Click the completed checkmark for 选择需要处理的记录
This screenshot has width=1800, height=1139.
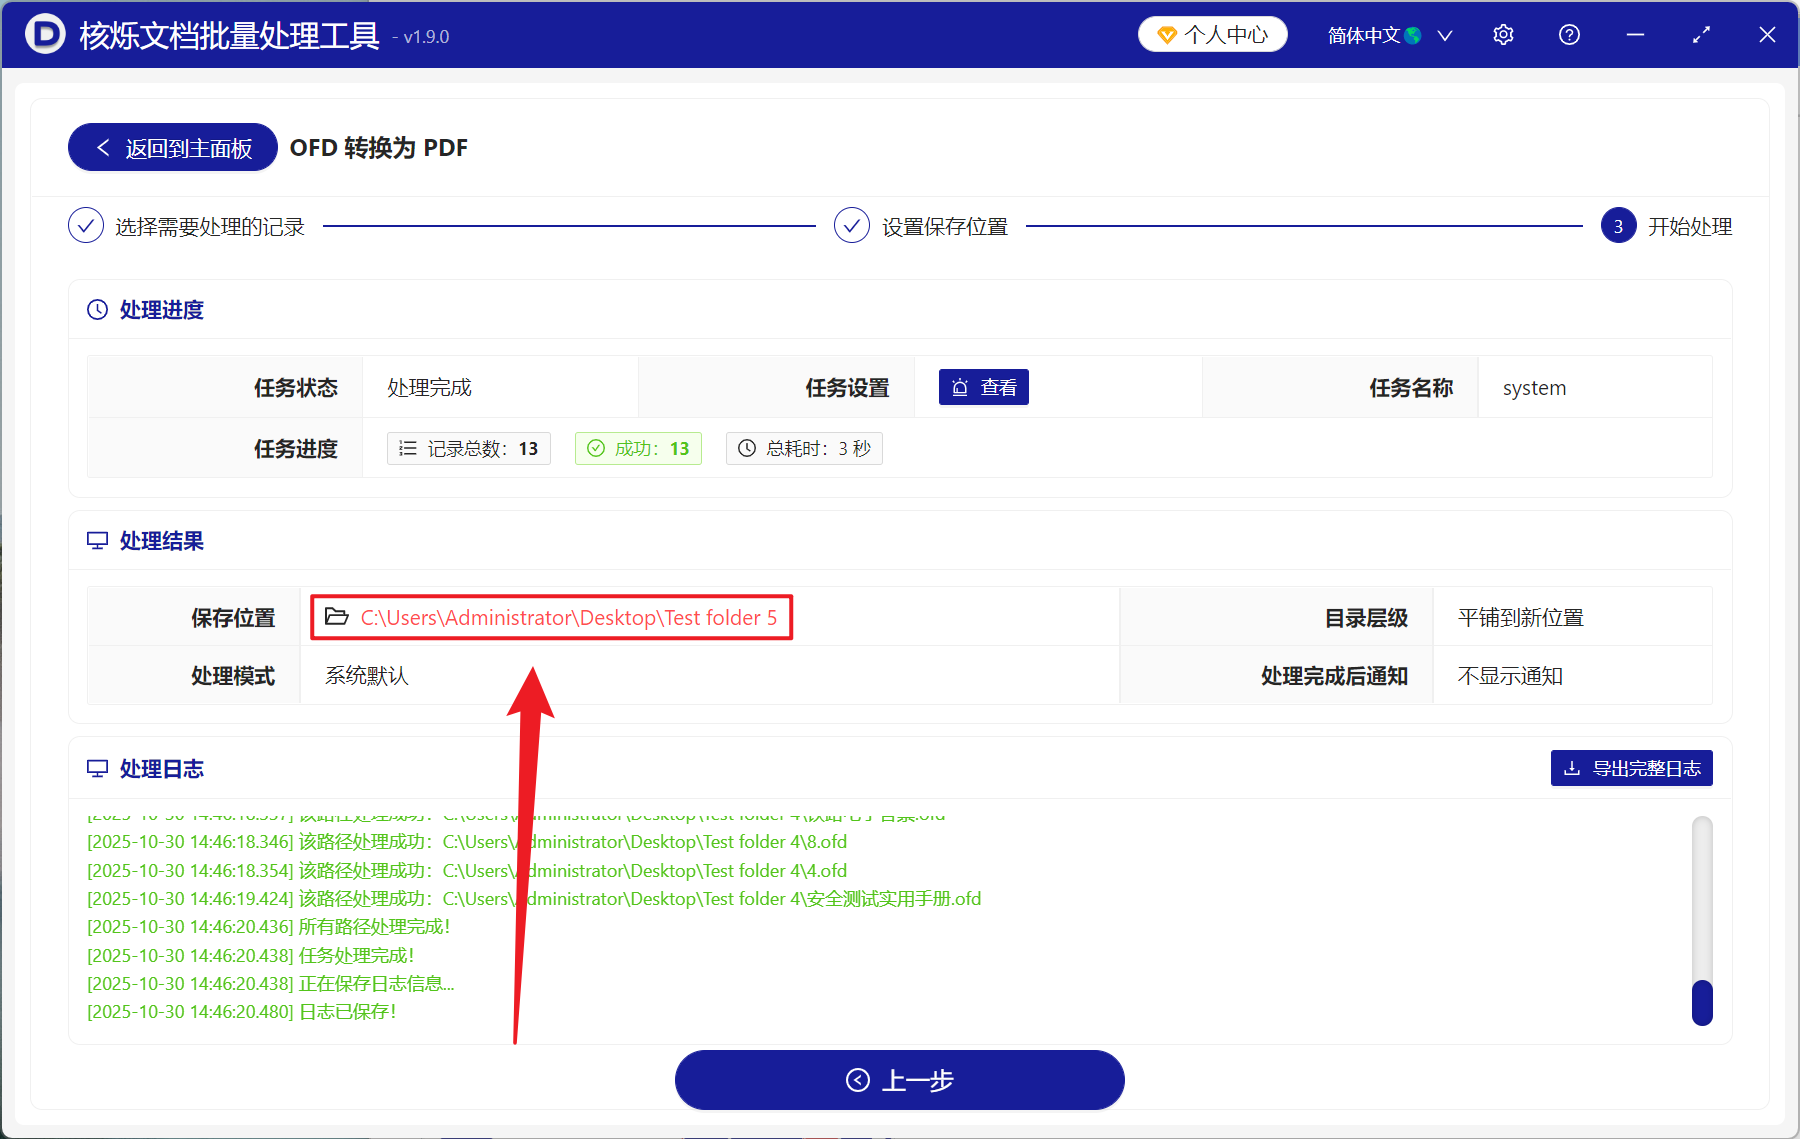click(86, 225)
